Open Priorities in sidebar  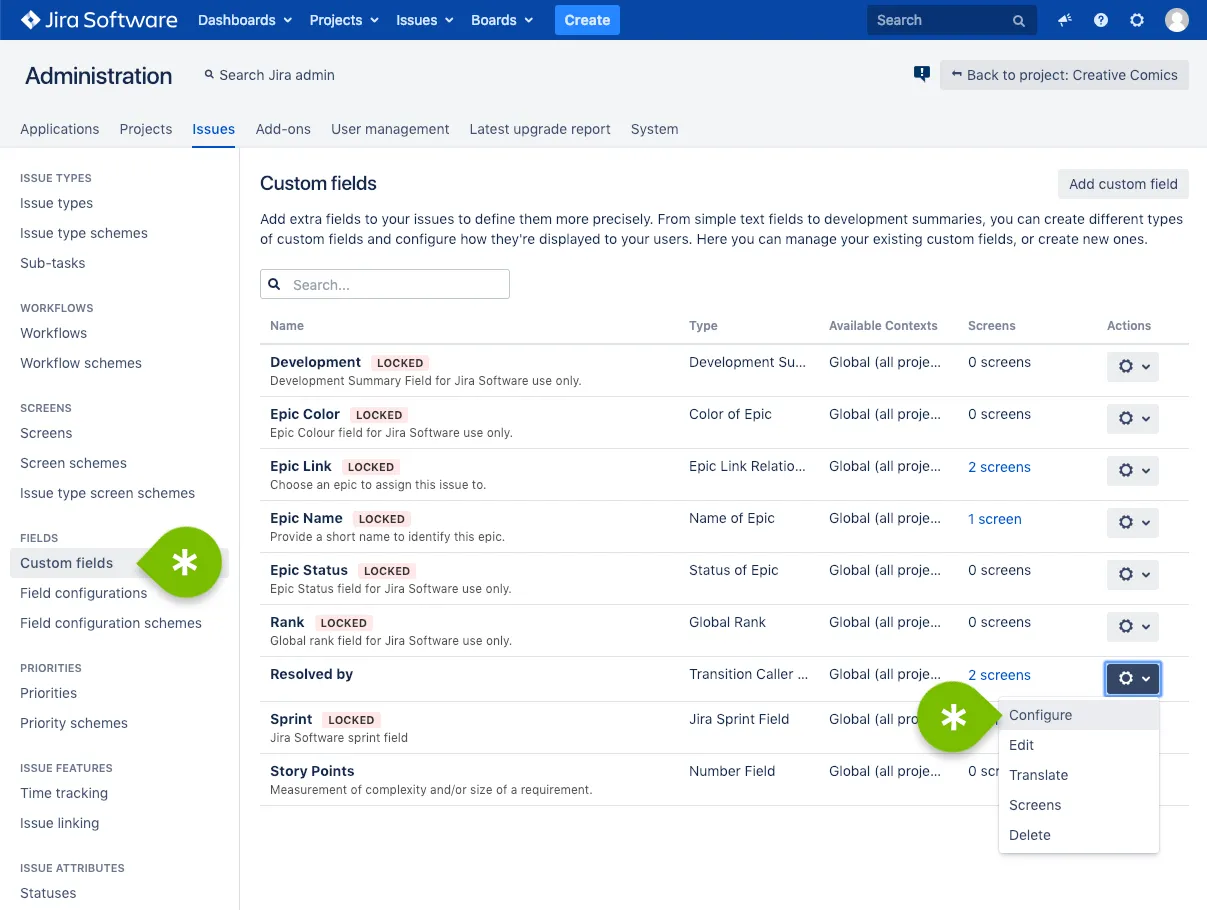pyautogui.click(x=49, y=693)
